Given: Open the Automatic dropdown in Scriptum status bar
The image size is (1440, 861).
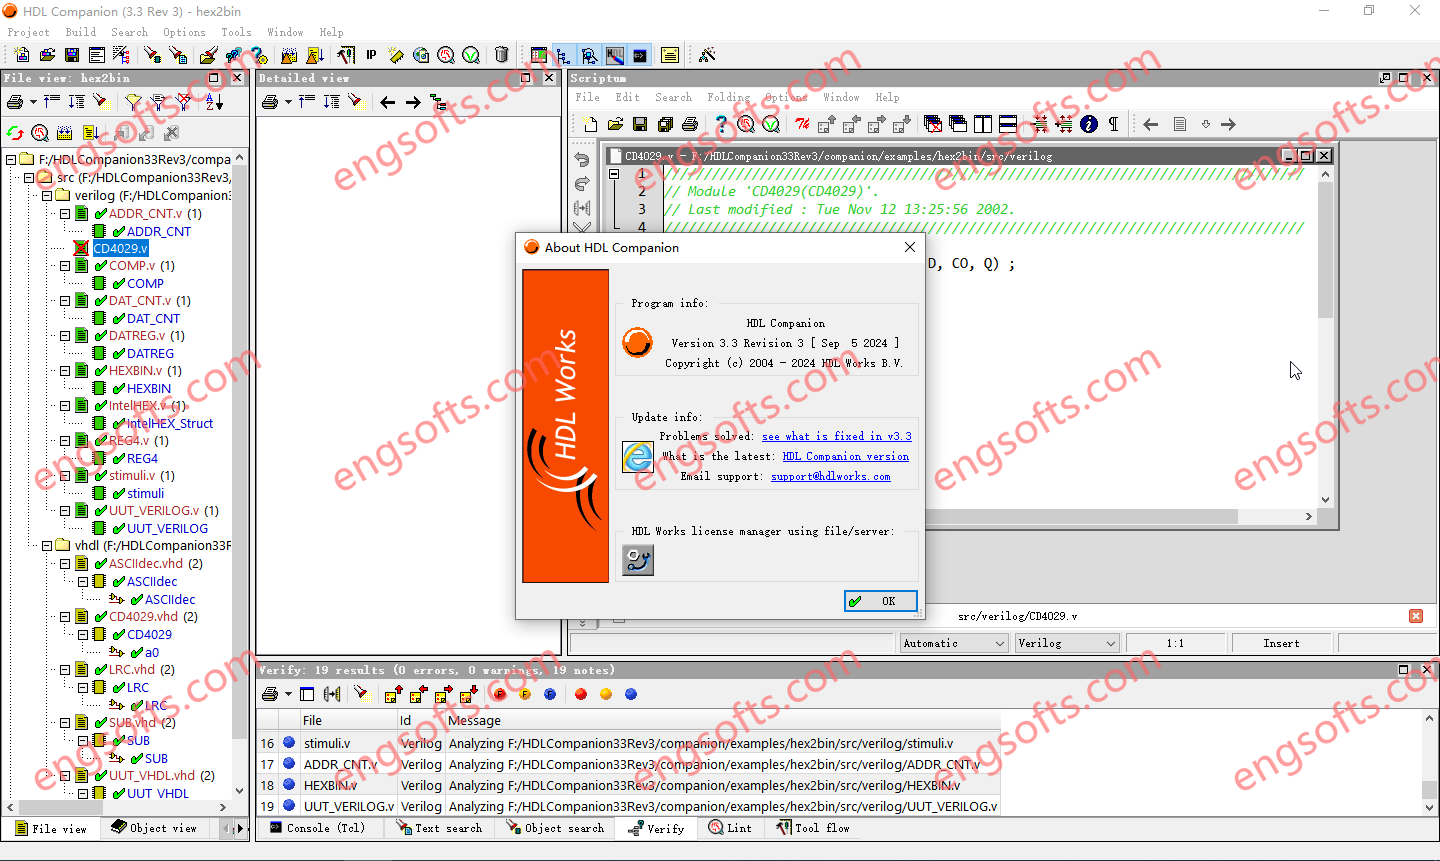Looking at the screenshot, I should click(x=954, y=643).
